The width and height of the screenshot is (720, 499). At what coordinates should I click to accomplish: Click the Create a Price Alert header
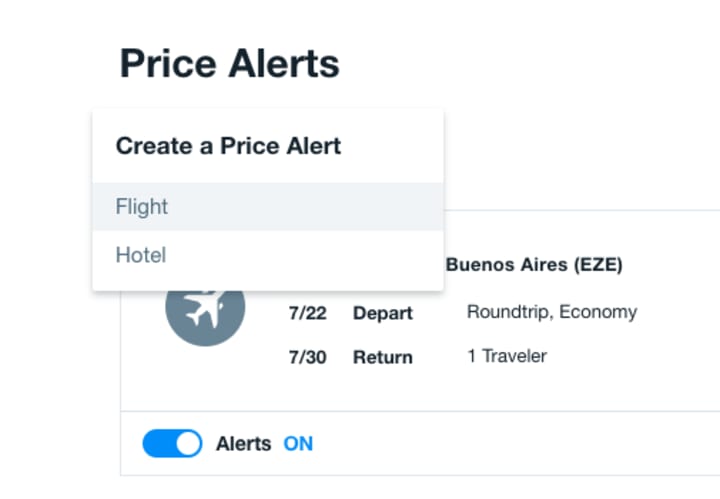228,146
